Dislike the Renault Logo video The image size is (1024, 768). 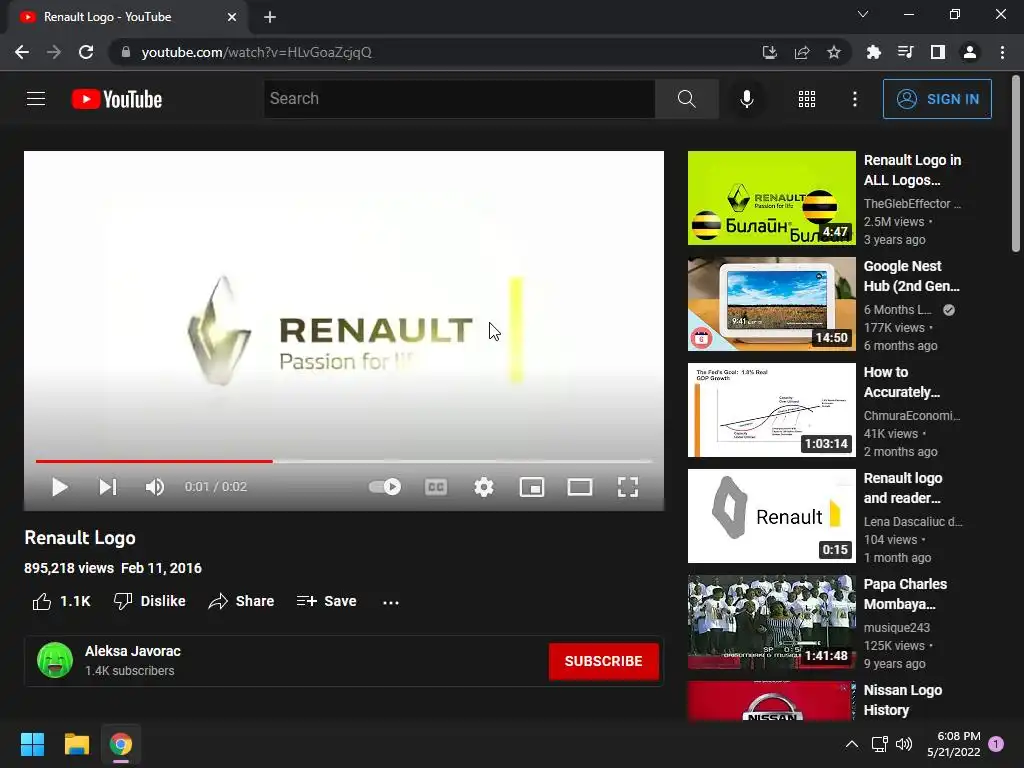(x=150, y=601)
